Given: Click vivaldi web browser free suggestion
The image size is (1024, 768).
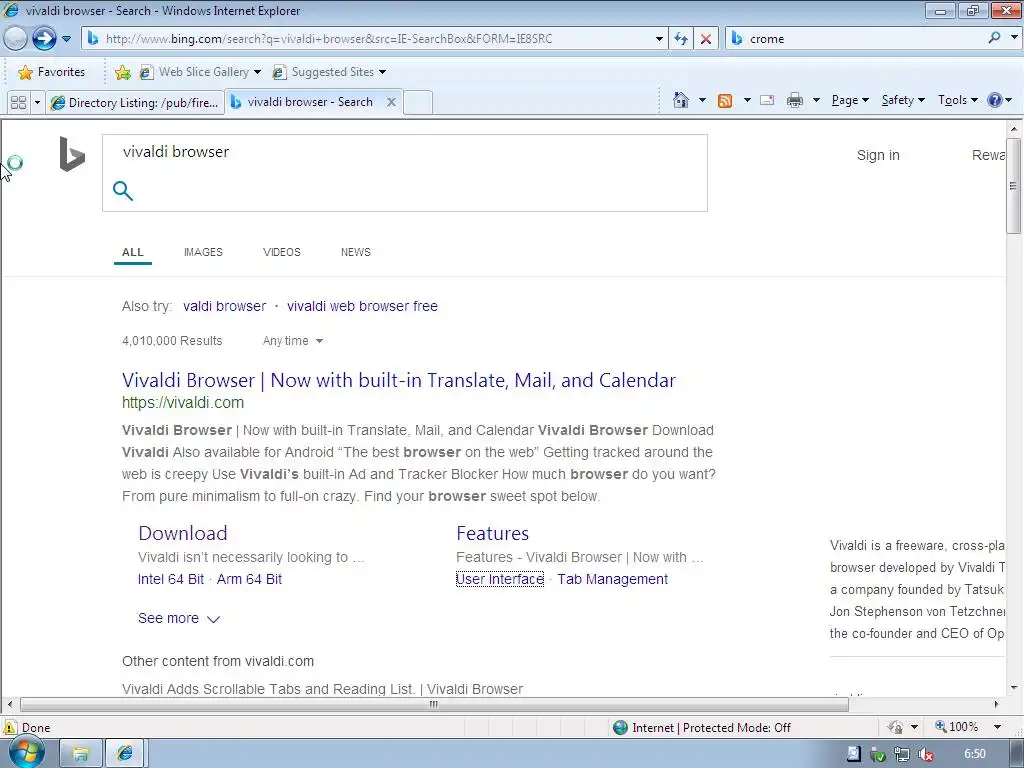Looking at the screenshot, I should coord(362,306).
